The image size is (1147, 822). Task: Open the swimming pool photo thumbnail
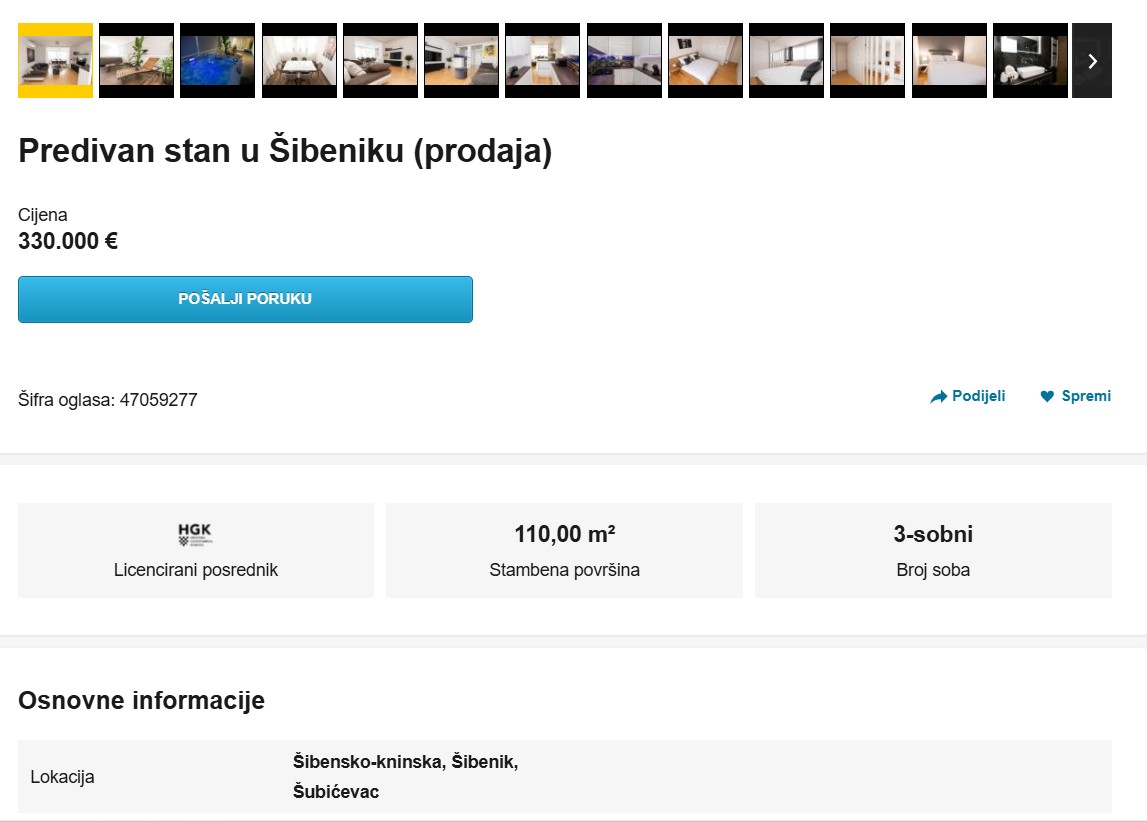tap(217, 60)
